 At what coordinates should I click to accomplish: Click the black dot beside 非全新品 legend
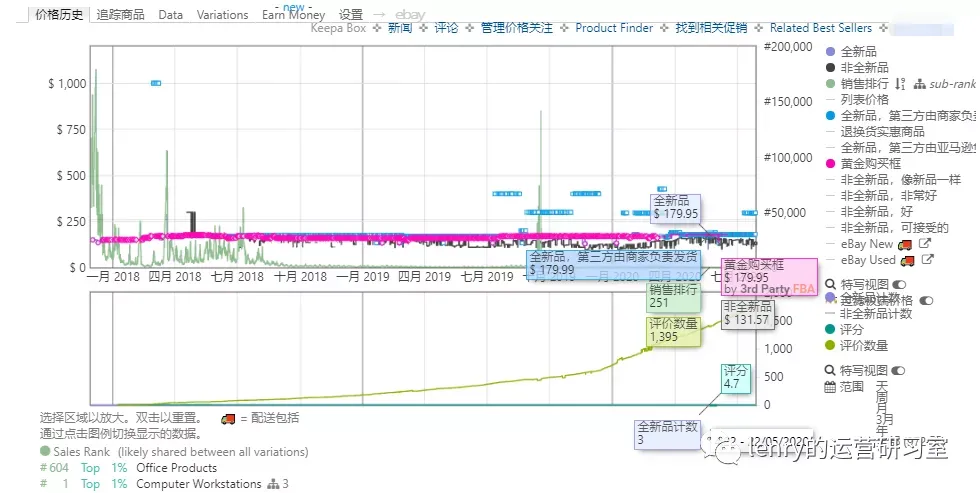tap(831, 67)
